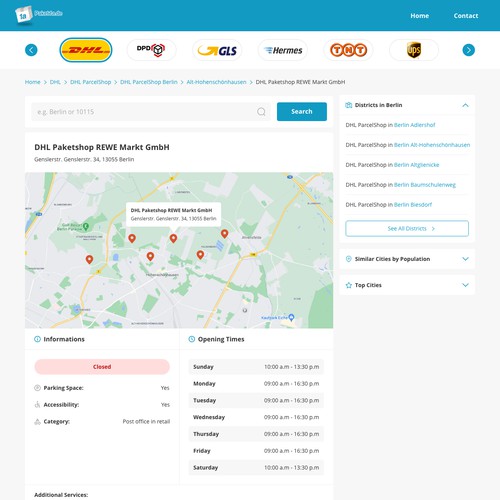Expand the Top Cities panel

tap(465, 285)
